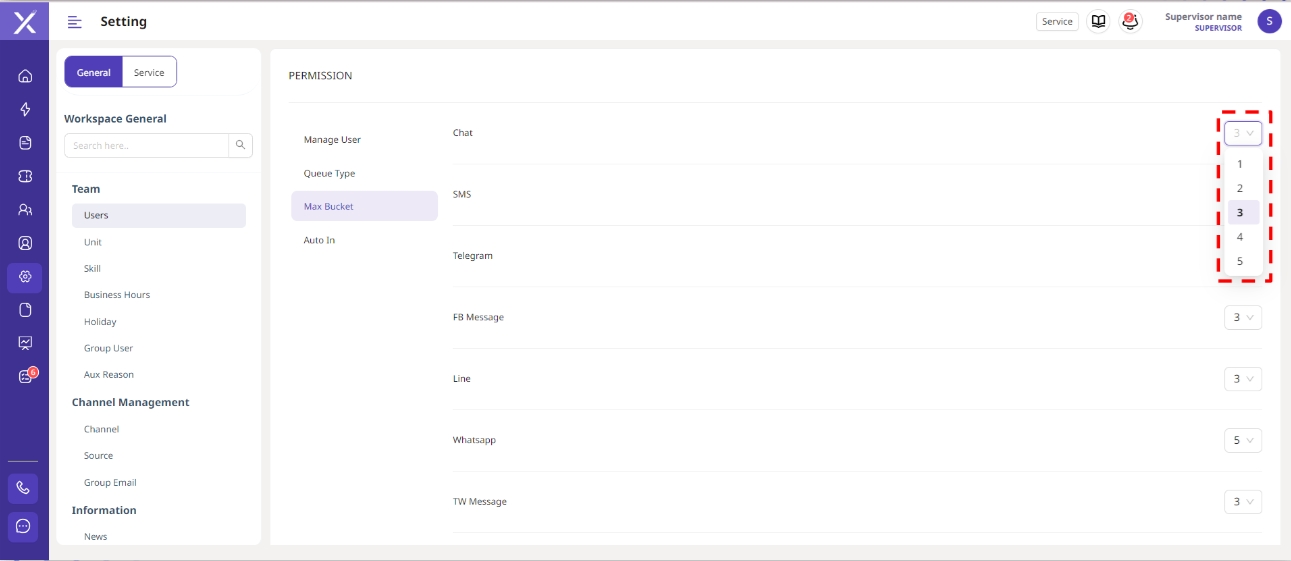This screenshot has height=561, width=1291.
Task: Choose option 1 from open dropdown list
Action: coord(1240,165)
